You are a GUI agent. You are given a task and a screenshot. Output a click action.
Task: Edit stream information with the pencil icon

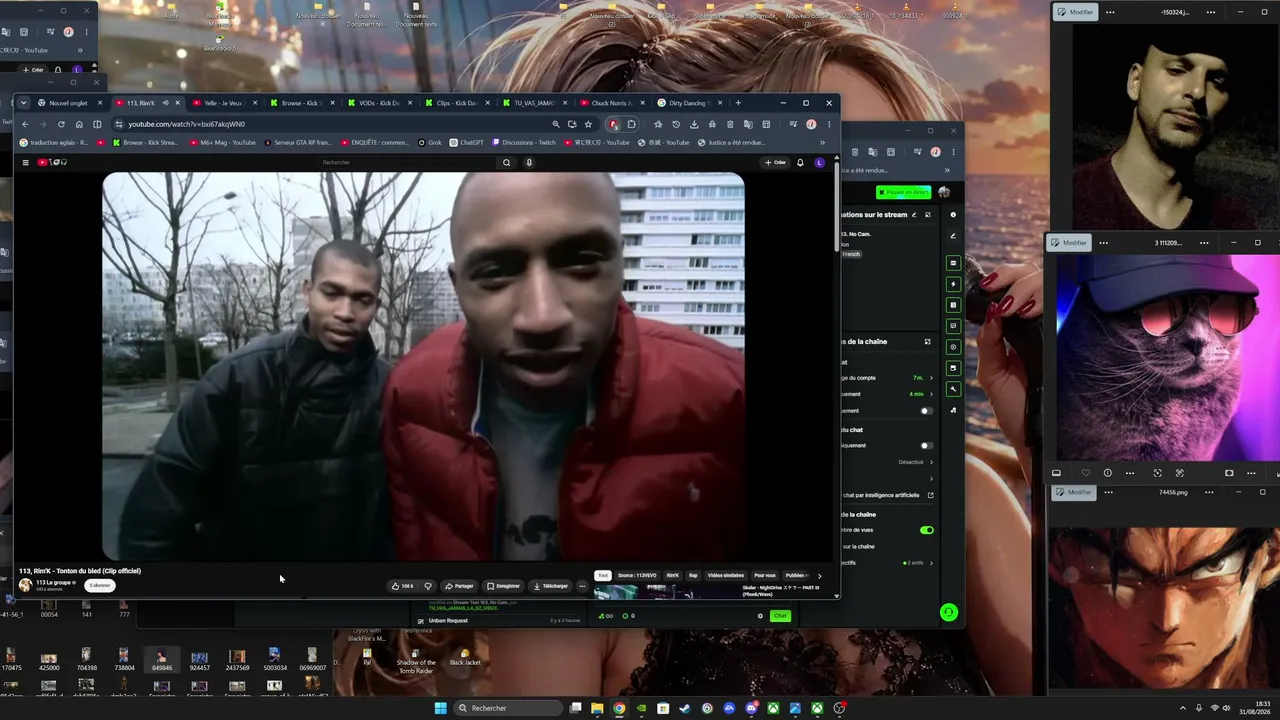[x=914, y=215]
